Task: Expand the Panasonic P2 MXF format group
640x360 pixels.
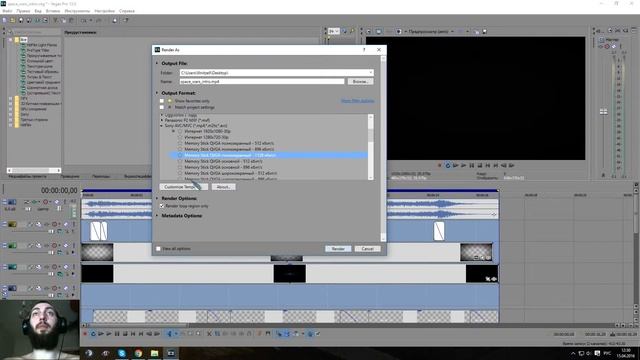Action: click(x=162, y=120)
